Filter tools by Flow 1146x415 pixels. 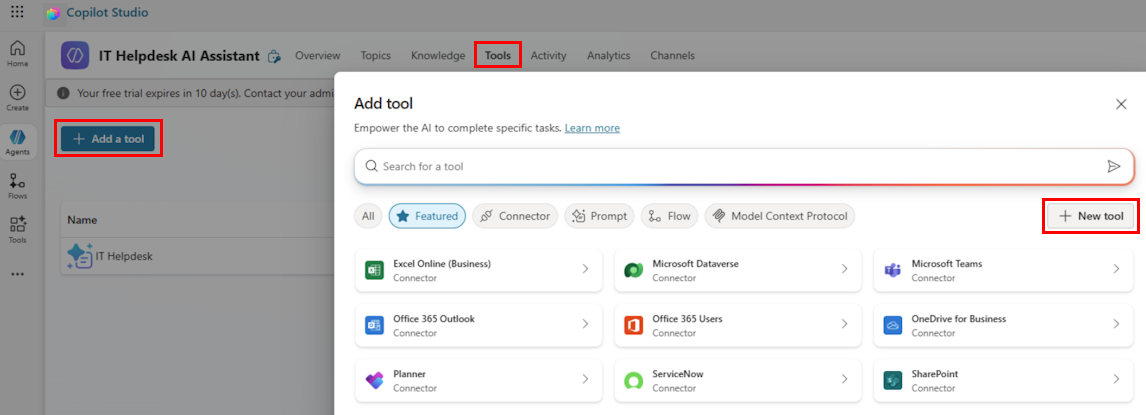tap(669, 216)
